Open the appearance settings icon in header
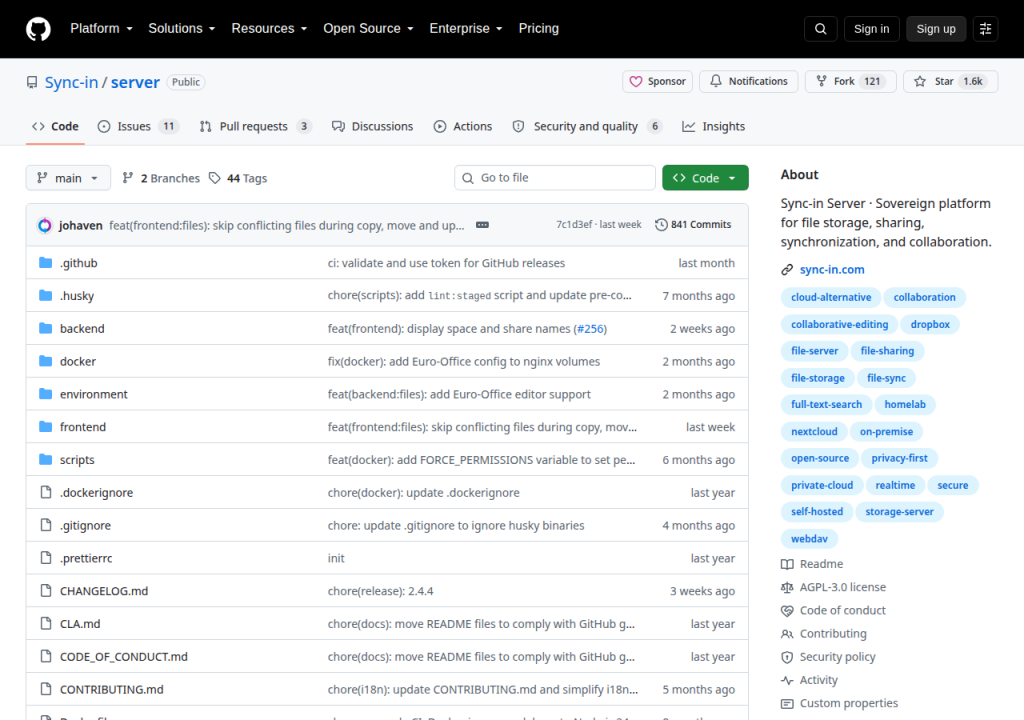Image resolution: width=1024 pixels, height=720 pixels. [985, 29]
